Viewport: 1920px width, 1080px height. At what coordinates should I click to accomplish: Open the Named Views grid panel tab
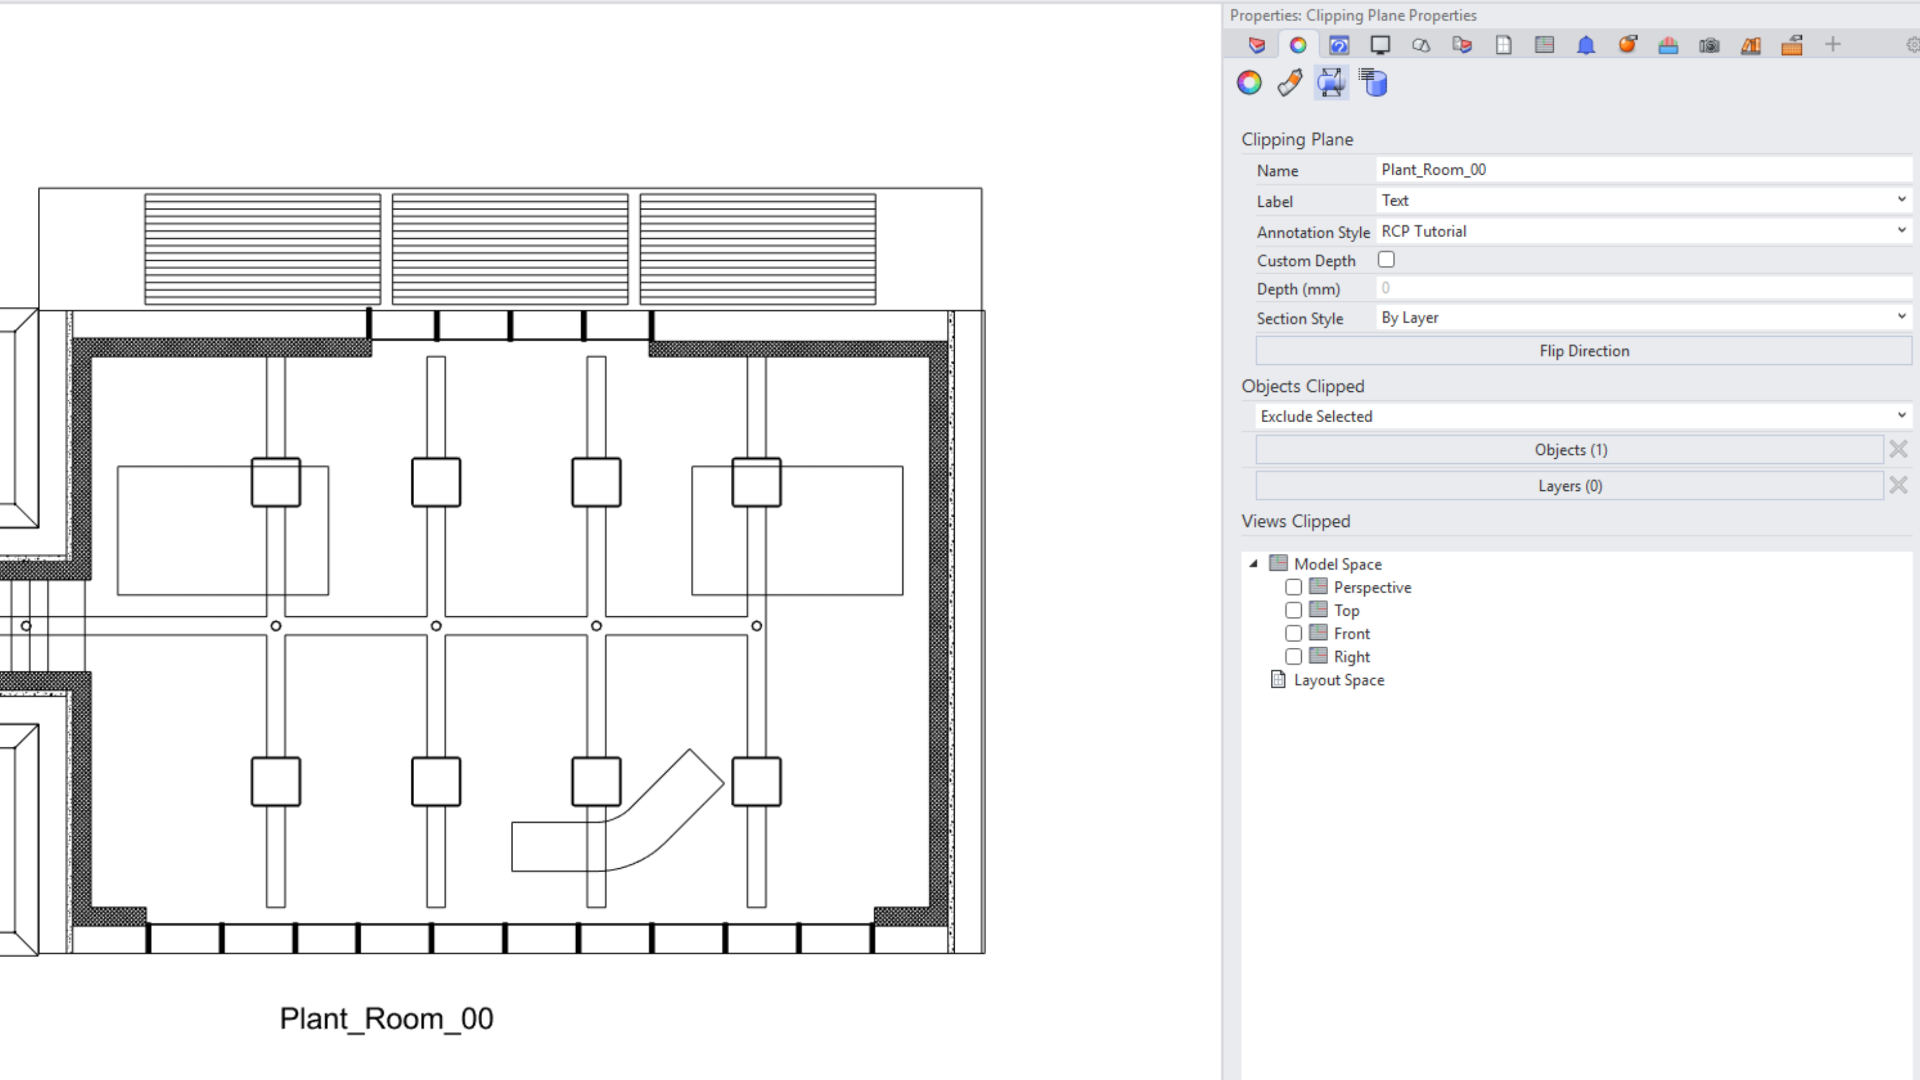coord(1545,45)
